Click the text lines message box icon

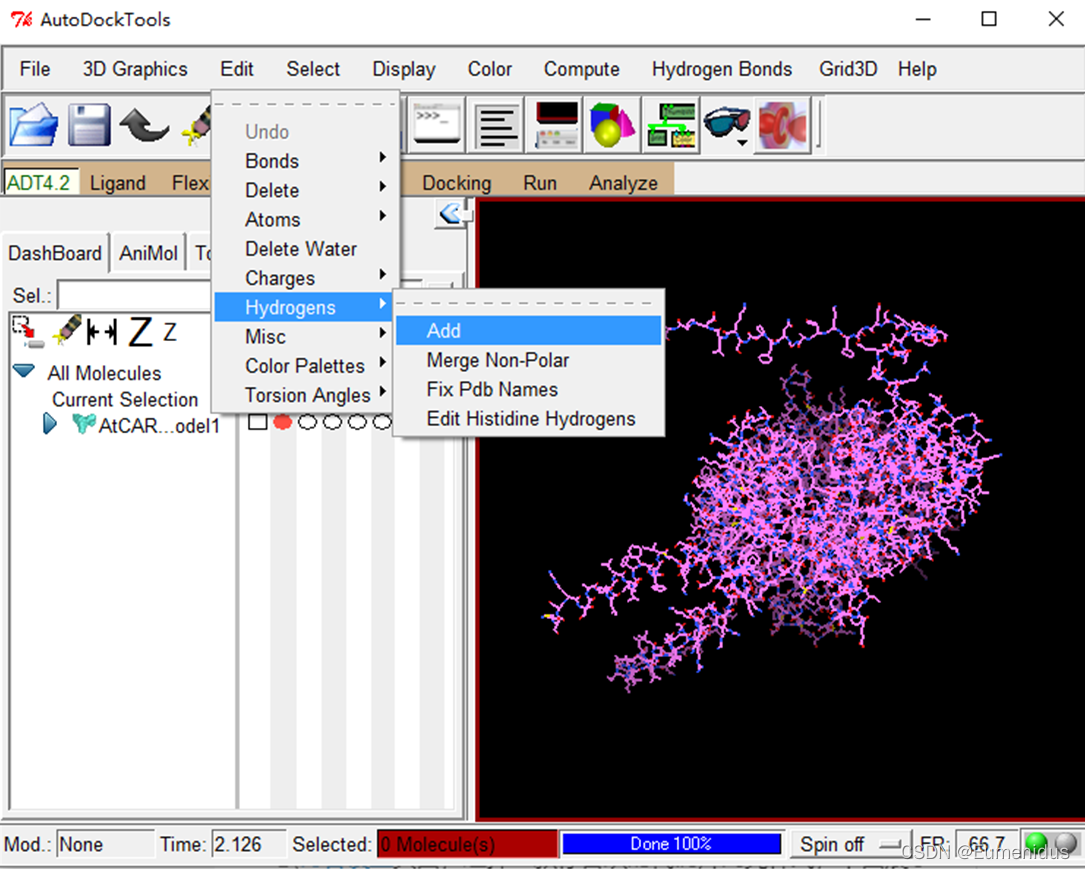tap(498, 125)
